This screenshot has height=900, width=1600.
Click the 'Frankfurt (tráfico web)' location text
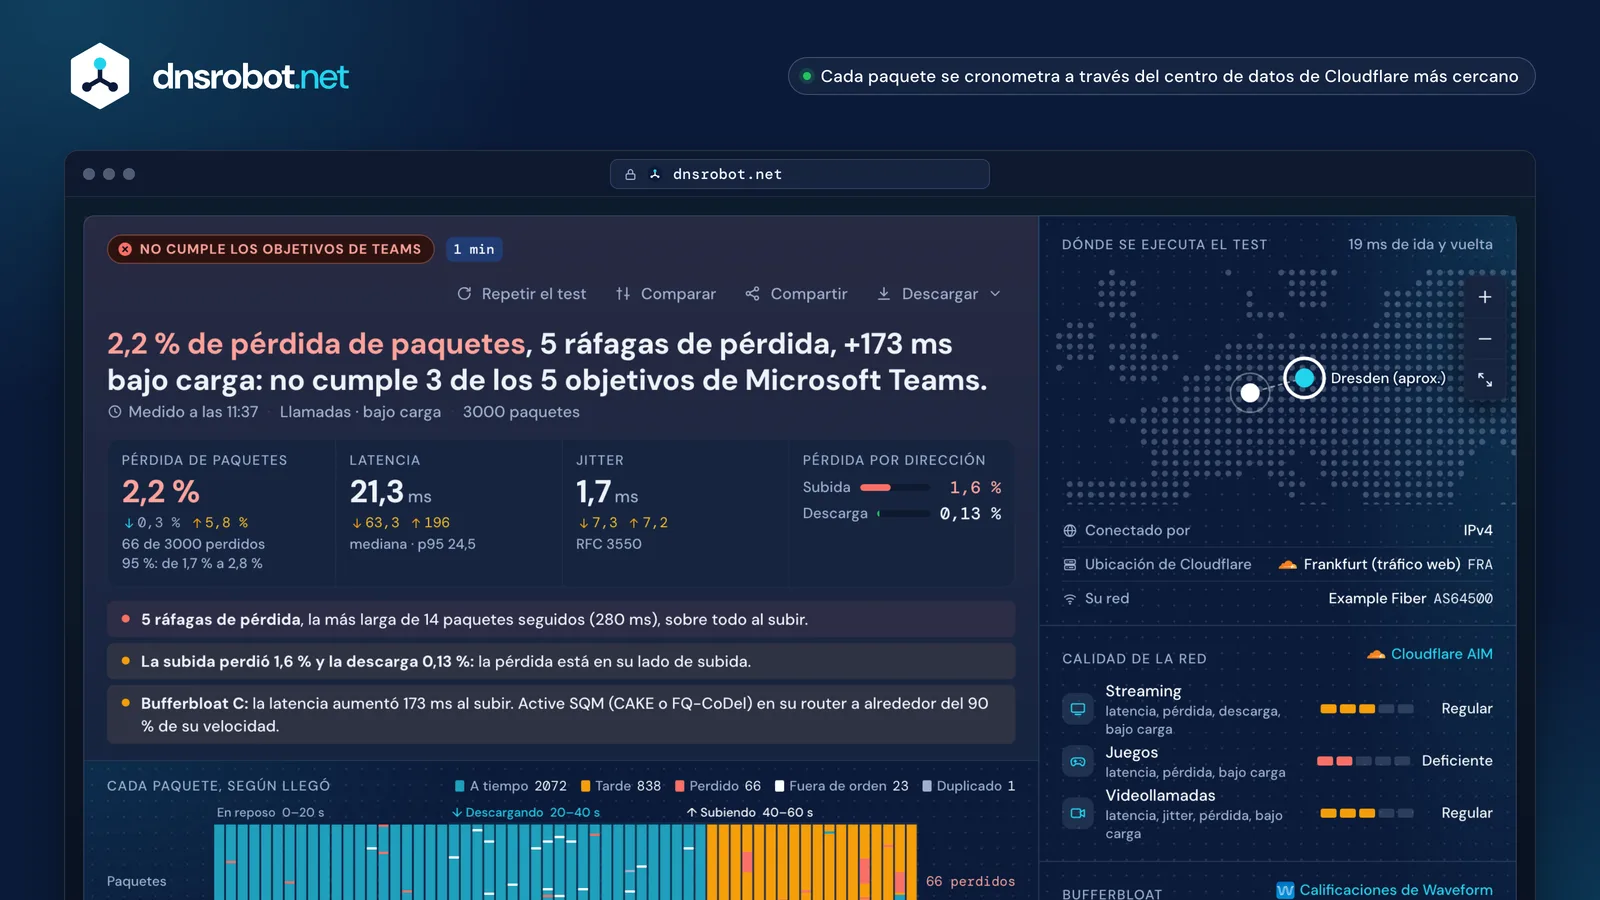point(1382,565)
